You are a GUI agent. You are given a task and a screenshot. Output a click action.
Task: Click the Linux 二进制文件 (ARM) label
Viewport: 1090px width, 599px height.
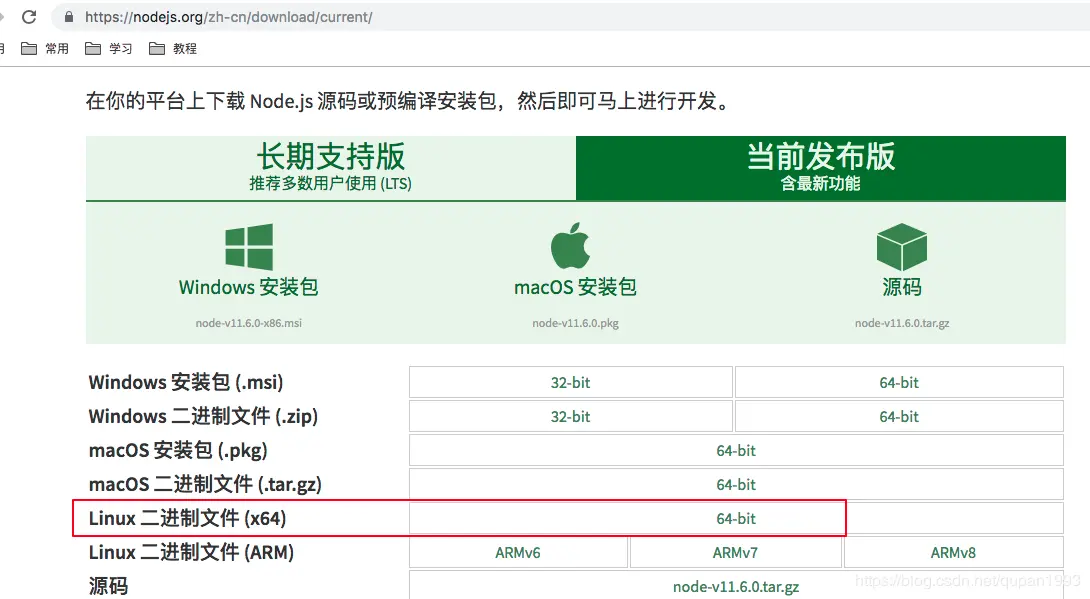pyautogui.click(x=191, y=552)
